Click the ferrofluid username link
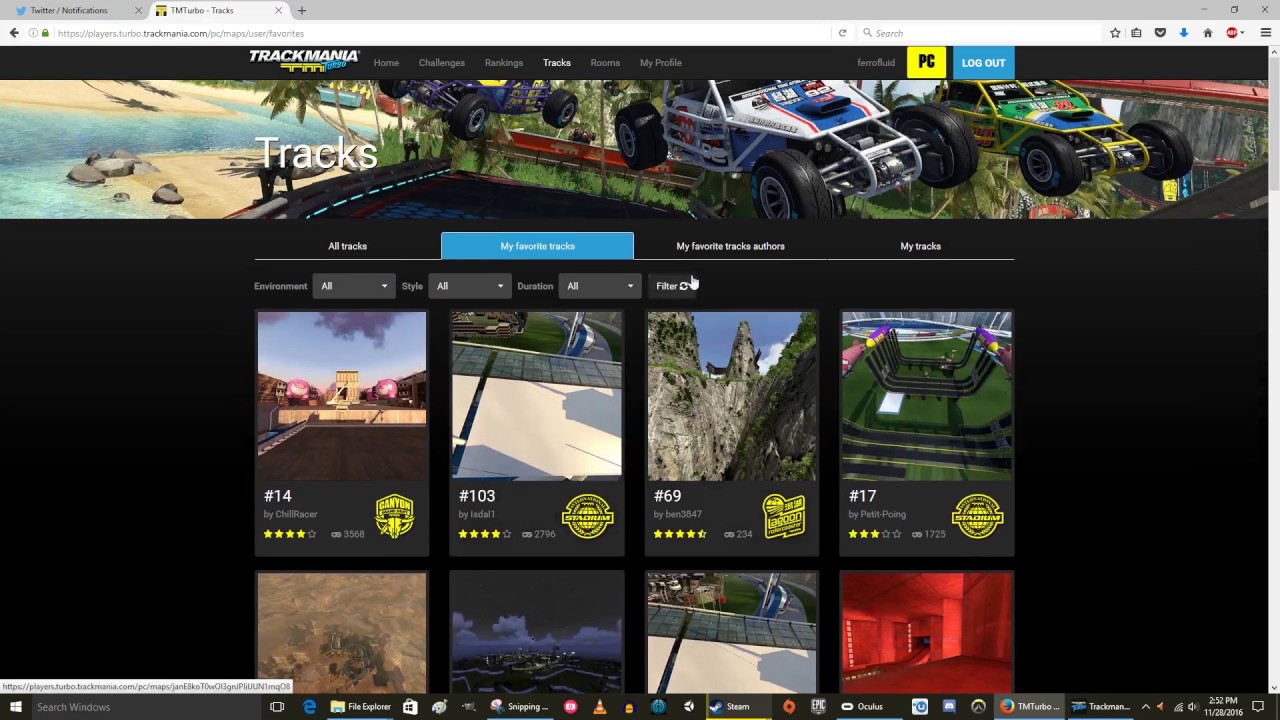This screenshot has width=1280, height=720. (876, 63)
